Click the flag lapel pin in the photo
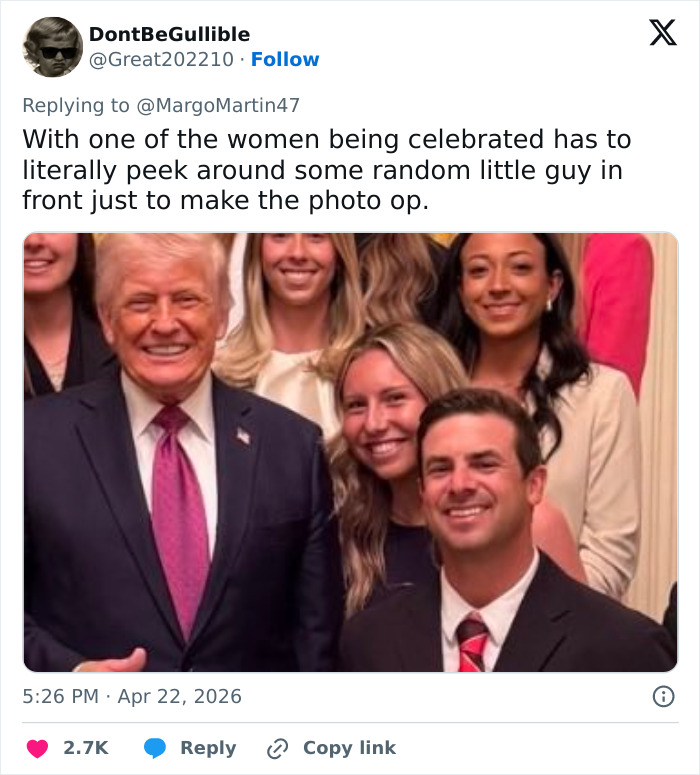700x775 pixels. 244,435
